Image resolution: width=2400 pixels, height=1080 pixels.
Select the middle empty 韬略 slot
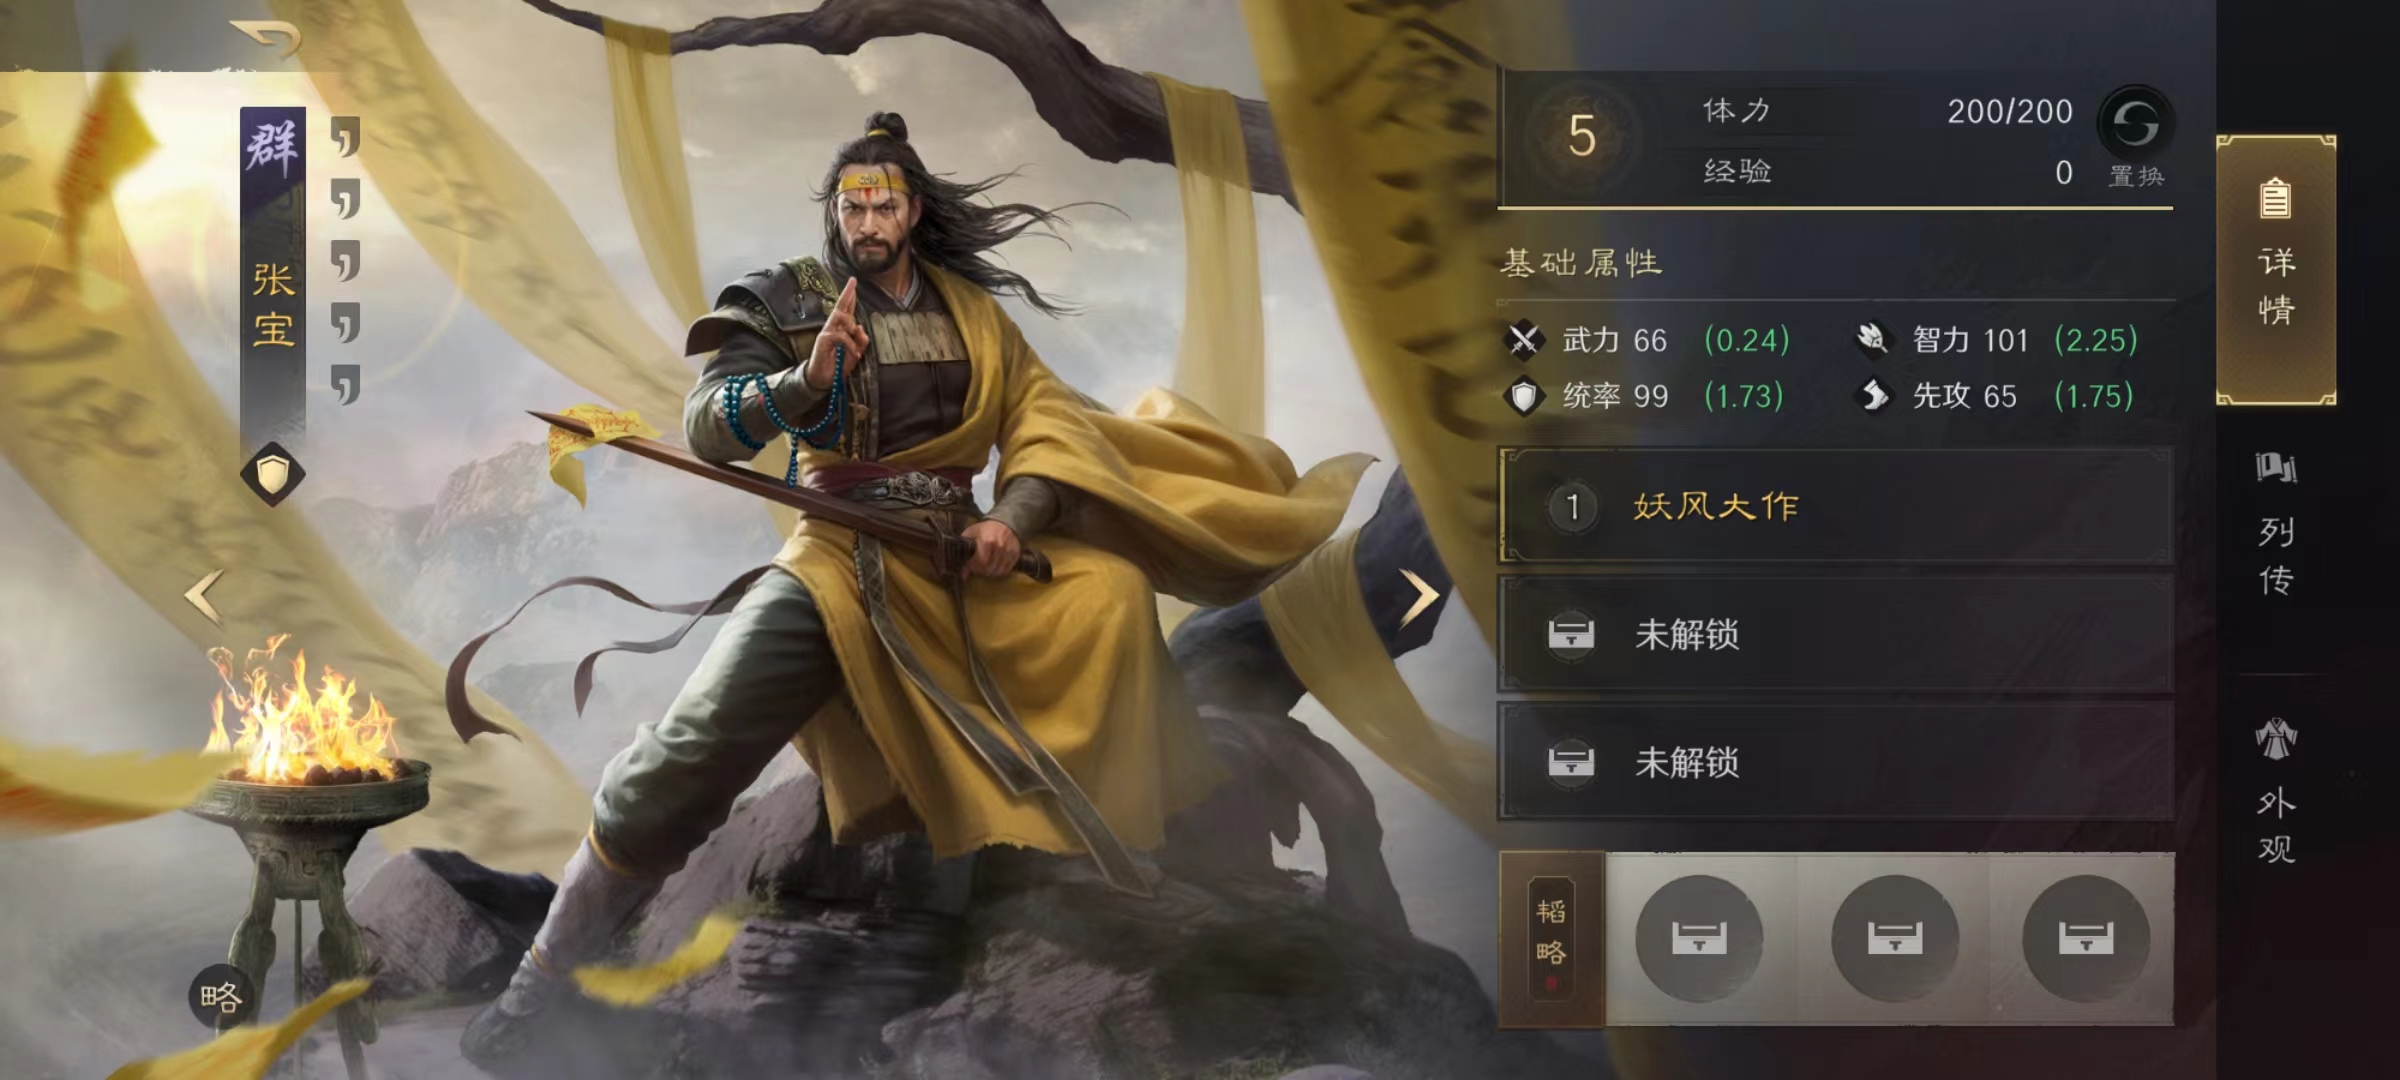click(x=1894, y=938)
